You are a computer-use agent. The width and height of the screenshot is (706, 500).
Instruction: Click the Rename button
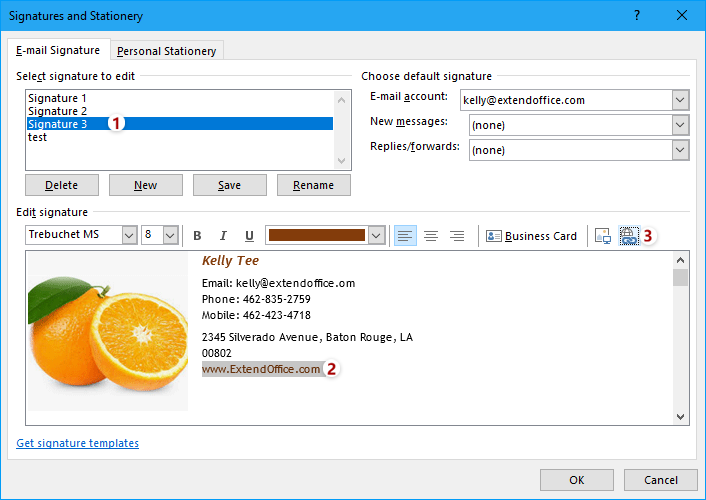pos(314,185)
